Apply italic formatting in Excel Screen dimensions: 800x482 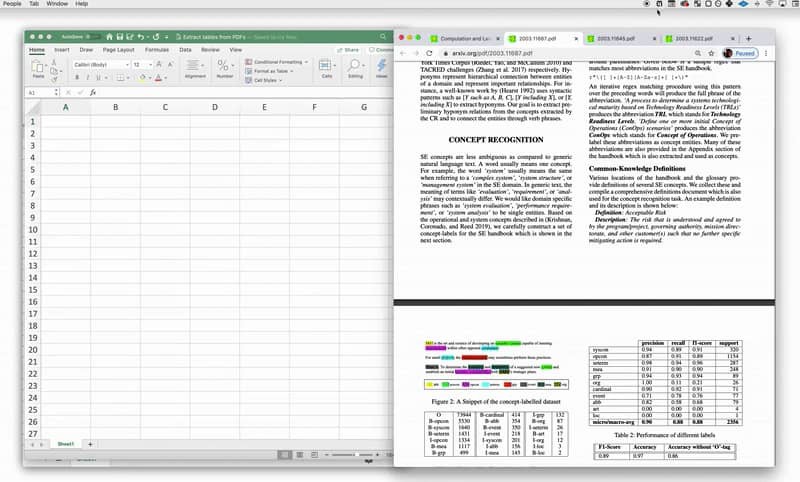(x=88, y=77)
